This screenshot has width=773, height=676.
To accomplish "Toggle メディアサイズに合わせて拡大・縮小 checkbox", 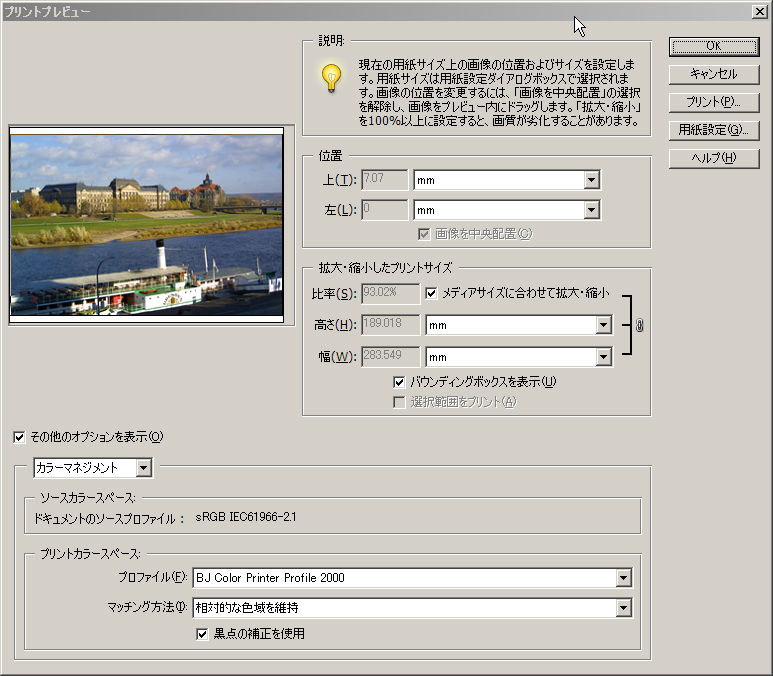I will click(431, 294).
